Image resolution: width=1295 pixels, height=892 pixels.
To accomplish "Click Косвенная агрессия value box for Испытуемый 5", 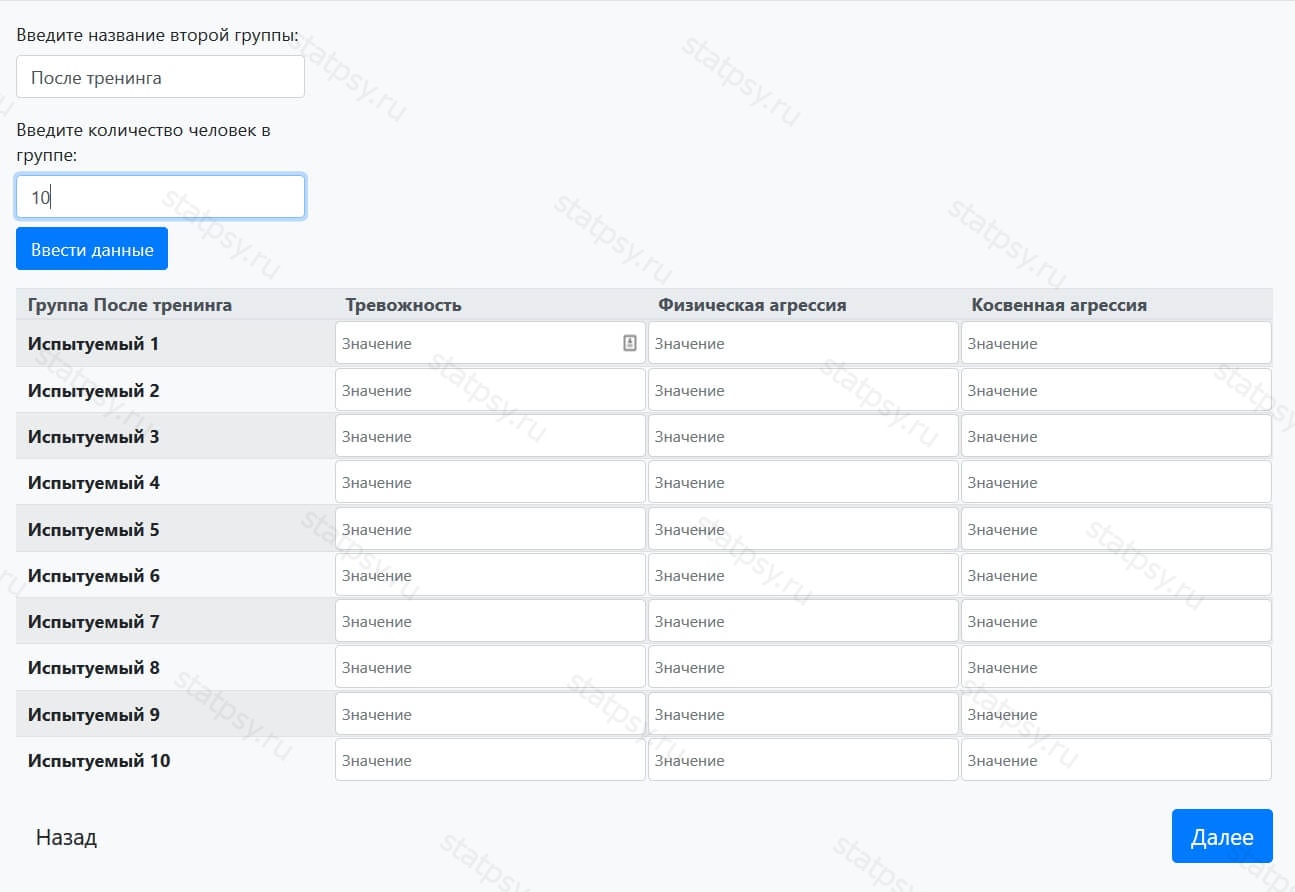I will point(1116,529).
